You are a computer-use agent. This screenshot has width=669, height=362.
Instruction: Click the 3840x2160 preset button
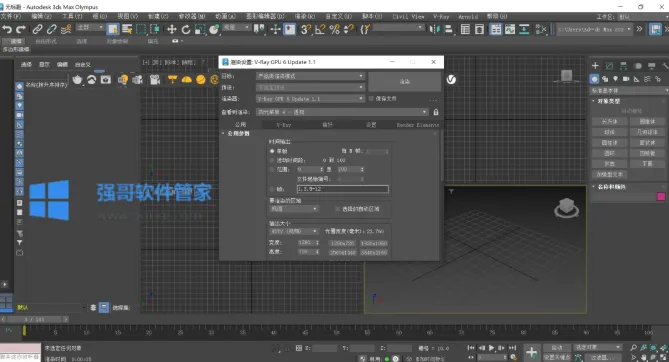[x=374, y=252]
